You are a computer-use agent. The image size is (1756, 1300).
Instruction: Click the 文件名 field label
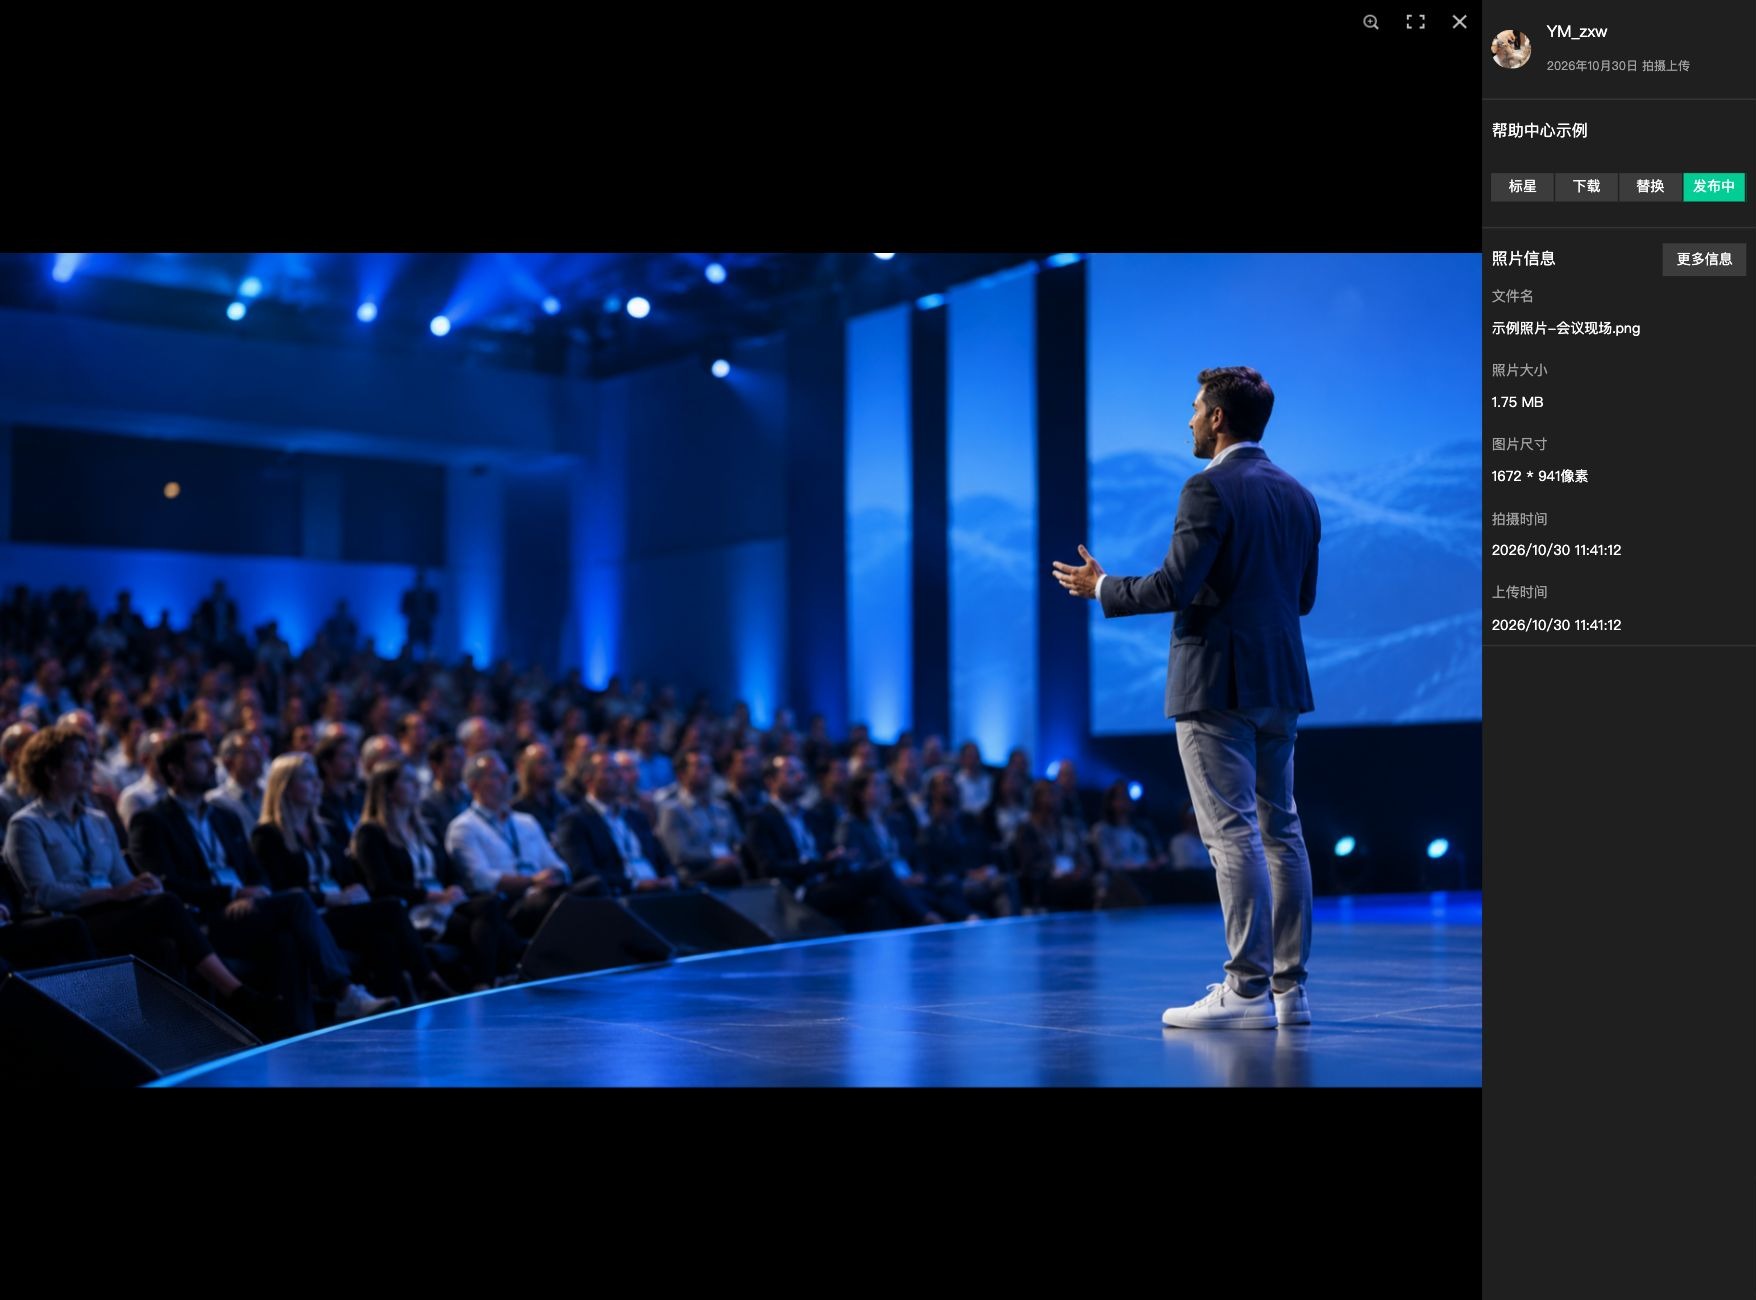click(1512, 296)
